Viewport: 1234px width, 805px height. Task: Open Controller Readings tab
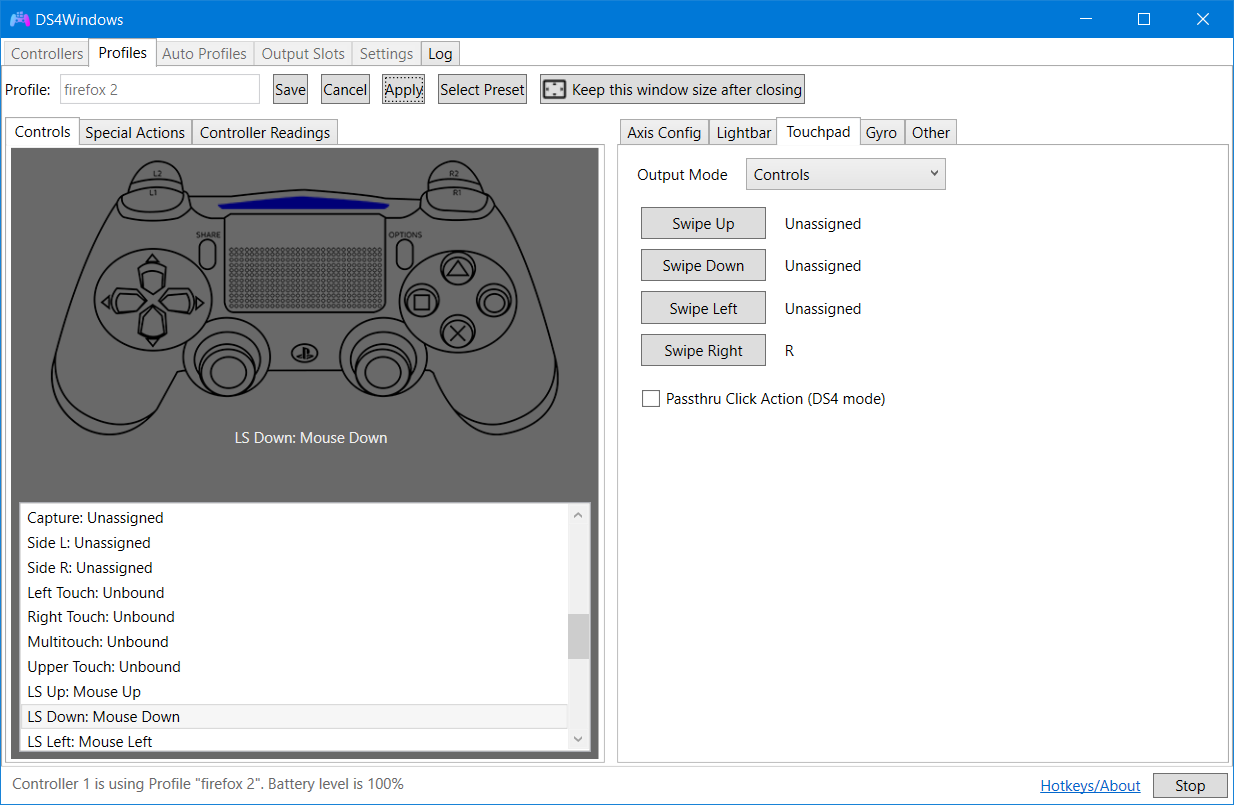pyautogui.click(x=265, y=132)
